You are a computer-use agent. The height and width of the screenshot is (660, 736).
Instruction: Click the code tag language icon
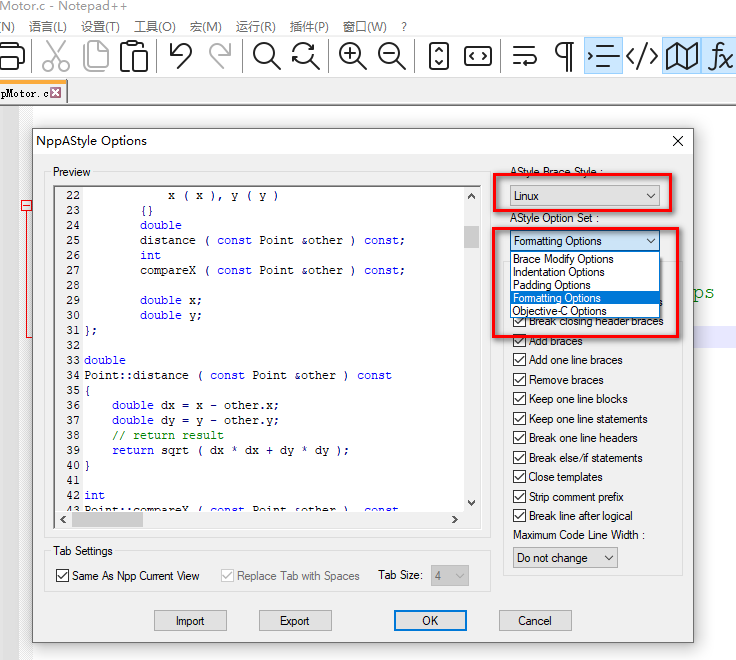642,56
